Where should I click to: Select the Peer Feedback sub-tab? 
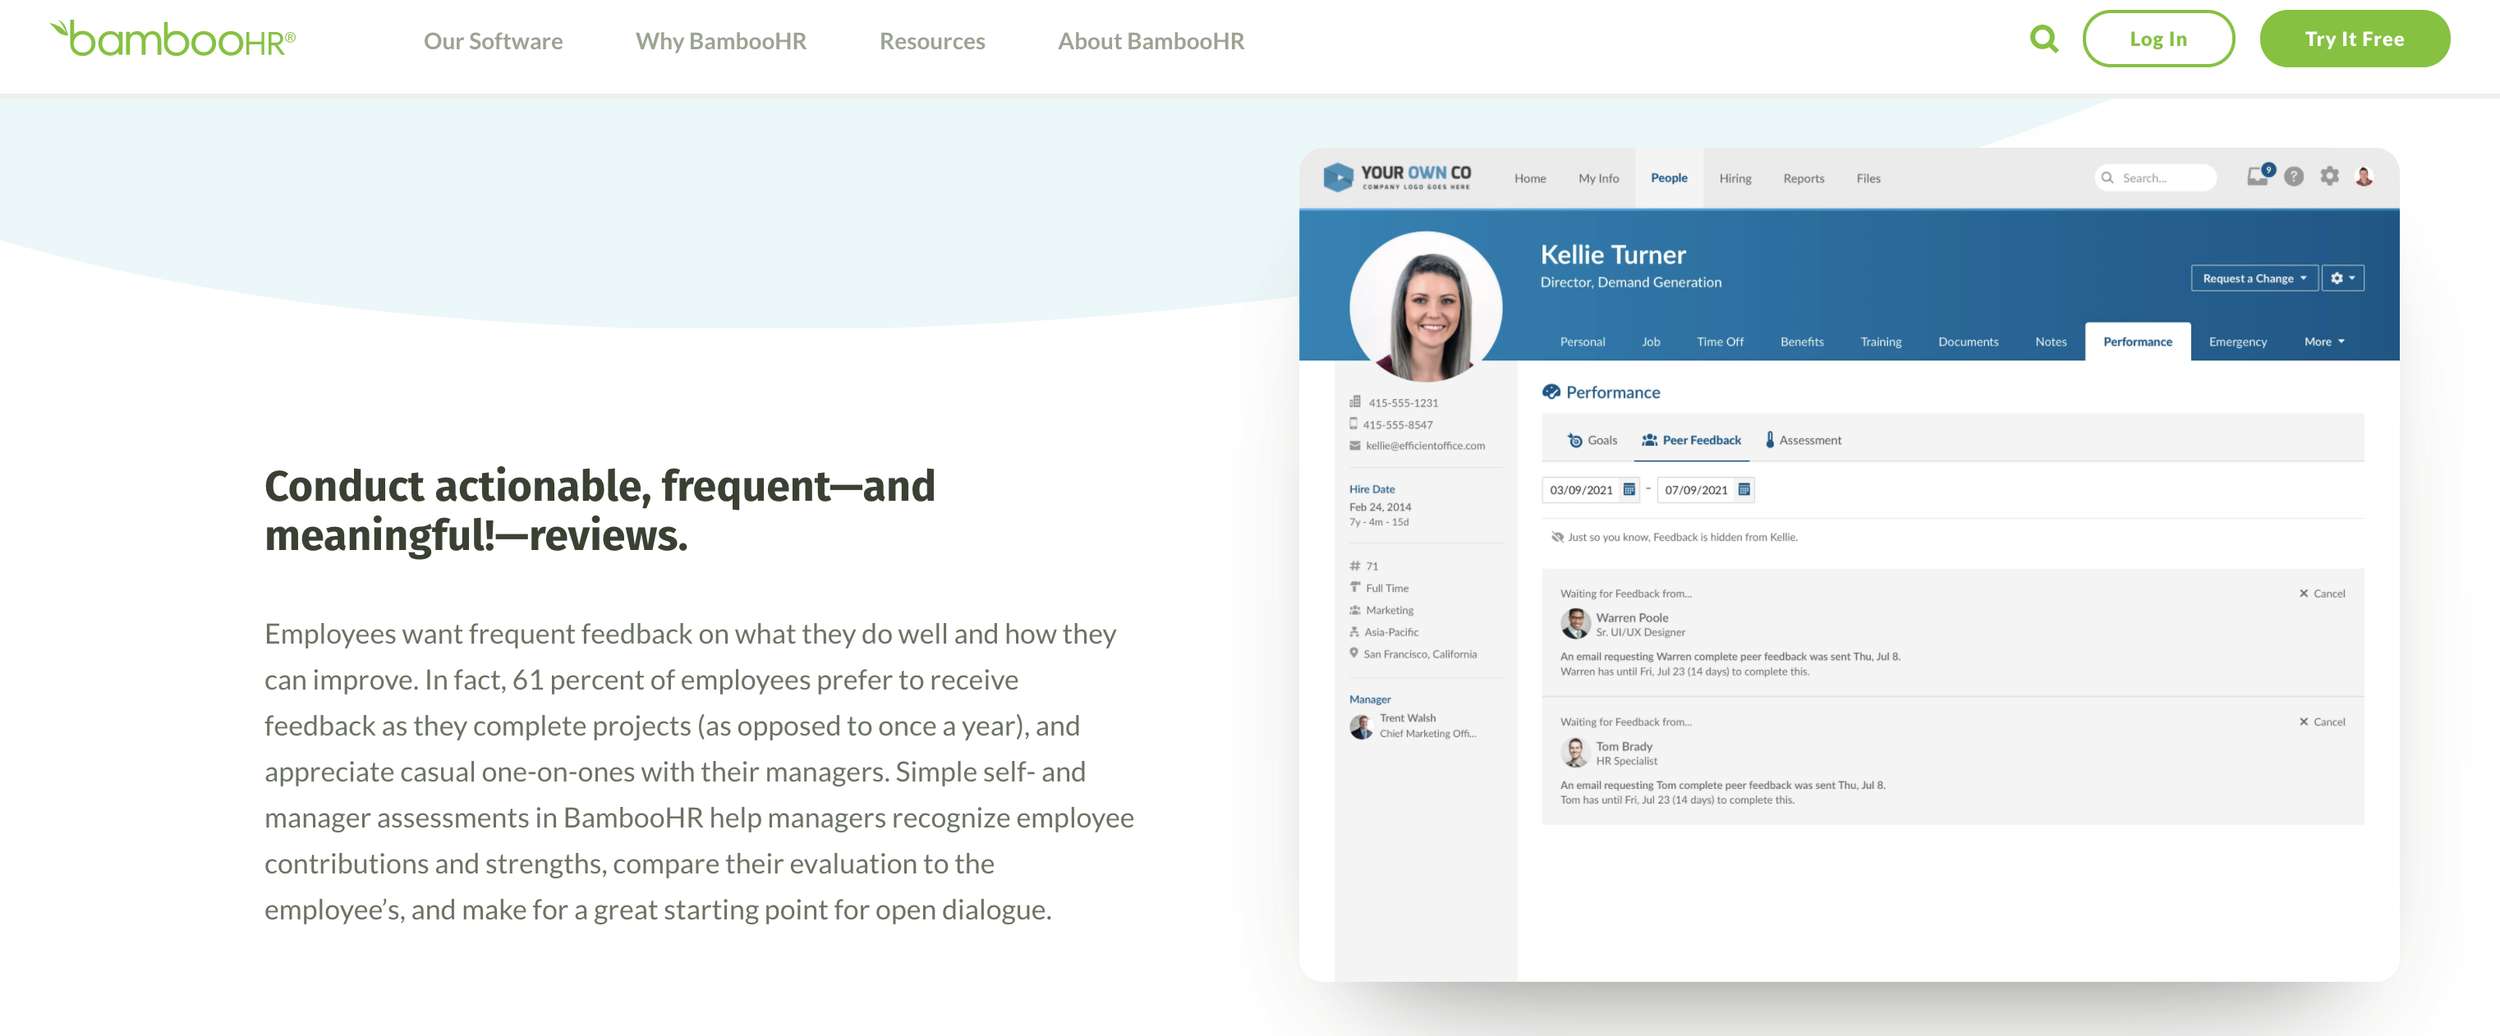1691,440
